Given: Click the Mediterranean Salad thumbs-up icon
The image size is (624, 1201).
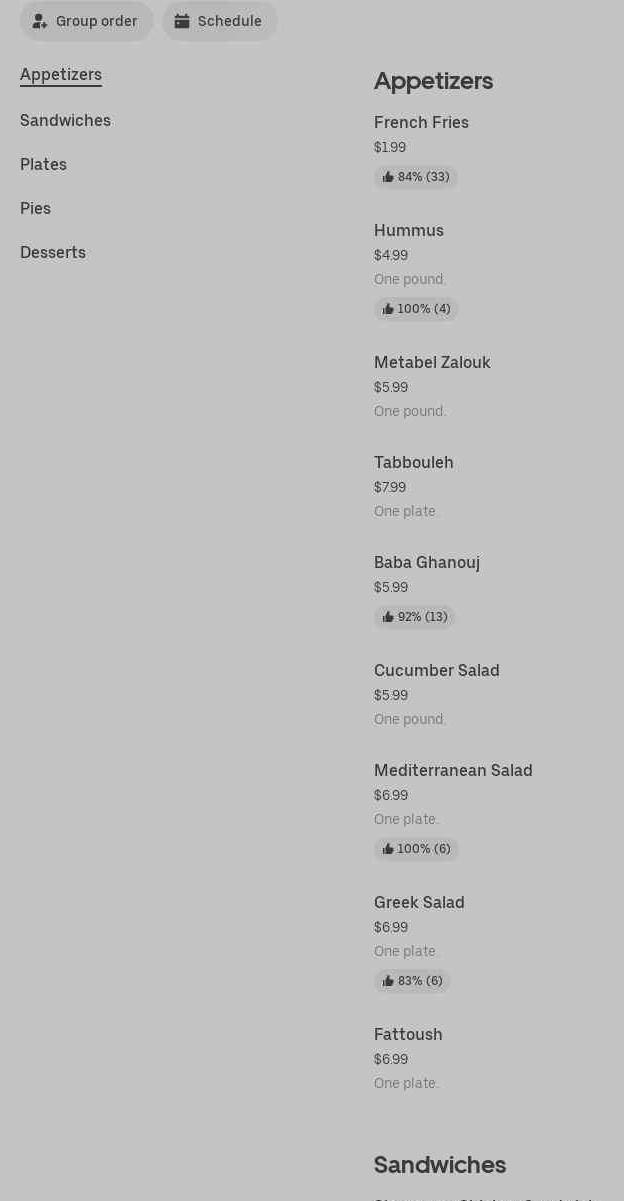Looking at the screenshot, I should pos(388,849).
